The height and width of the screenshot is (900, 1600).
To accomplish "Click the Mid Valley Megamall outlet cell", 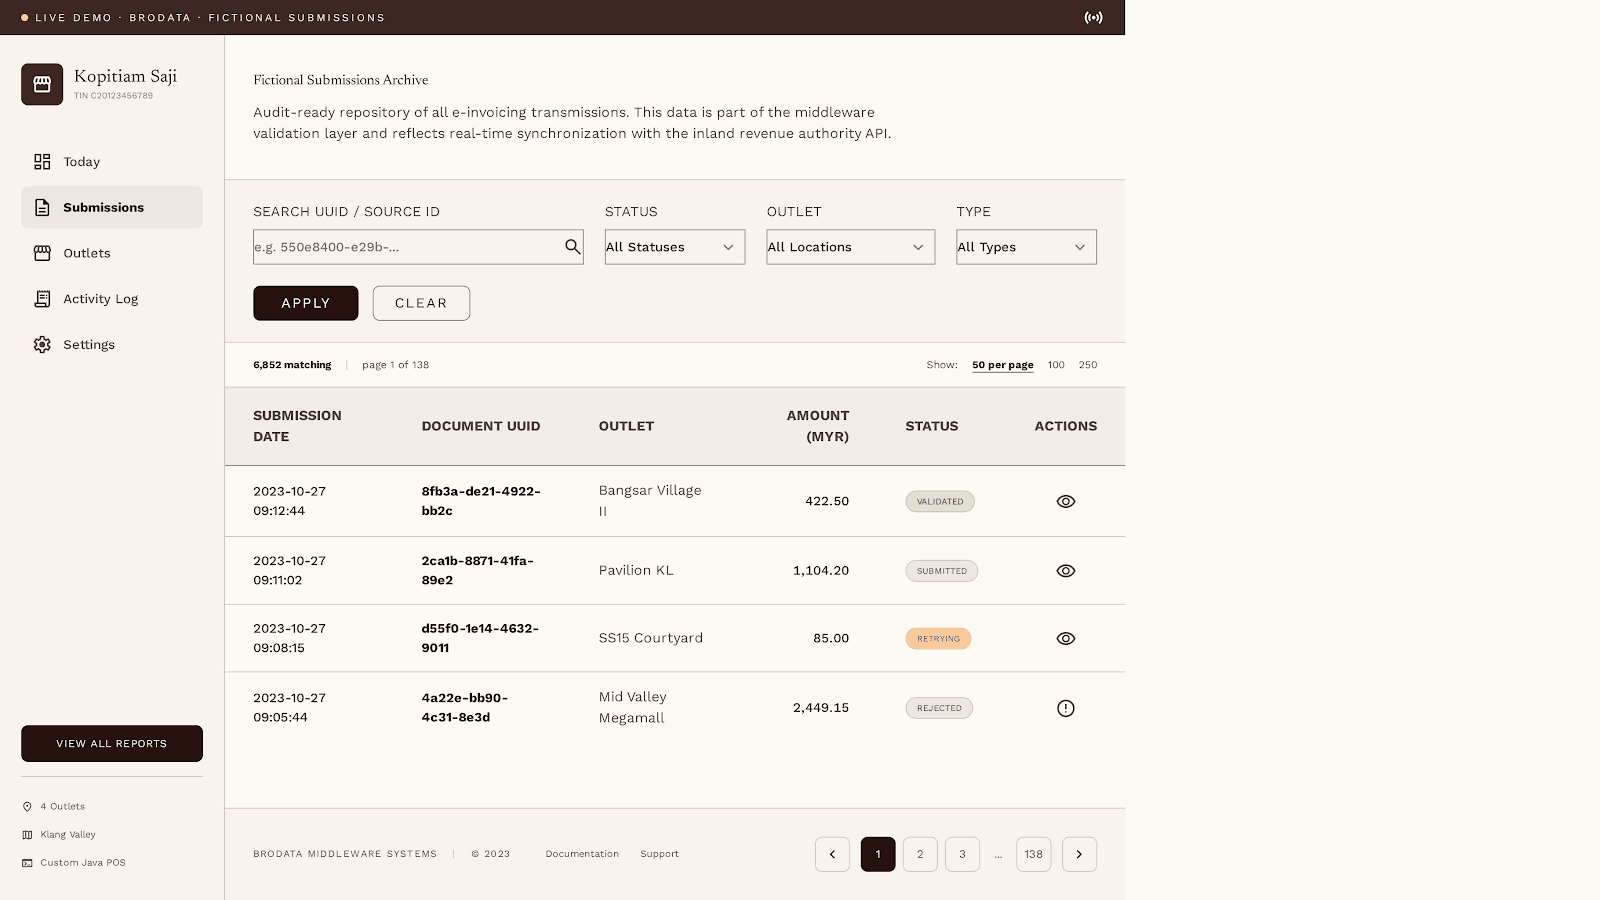I will [633, 707].
